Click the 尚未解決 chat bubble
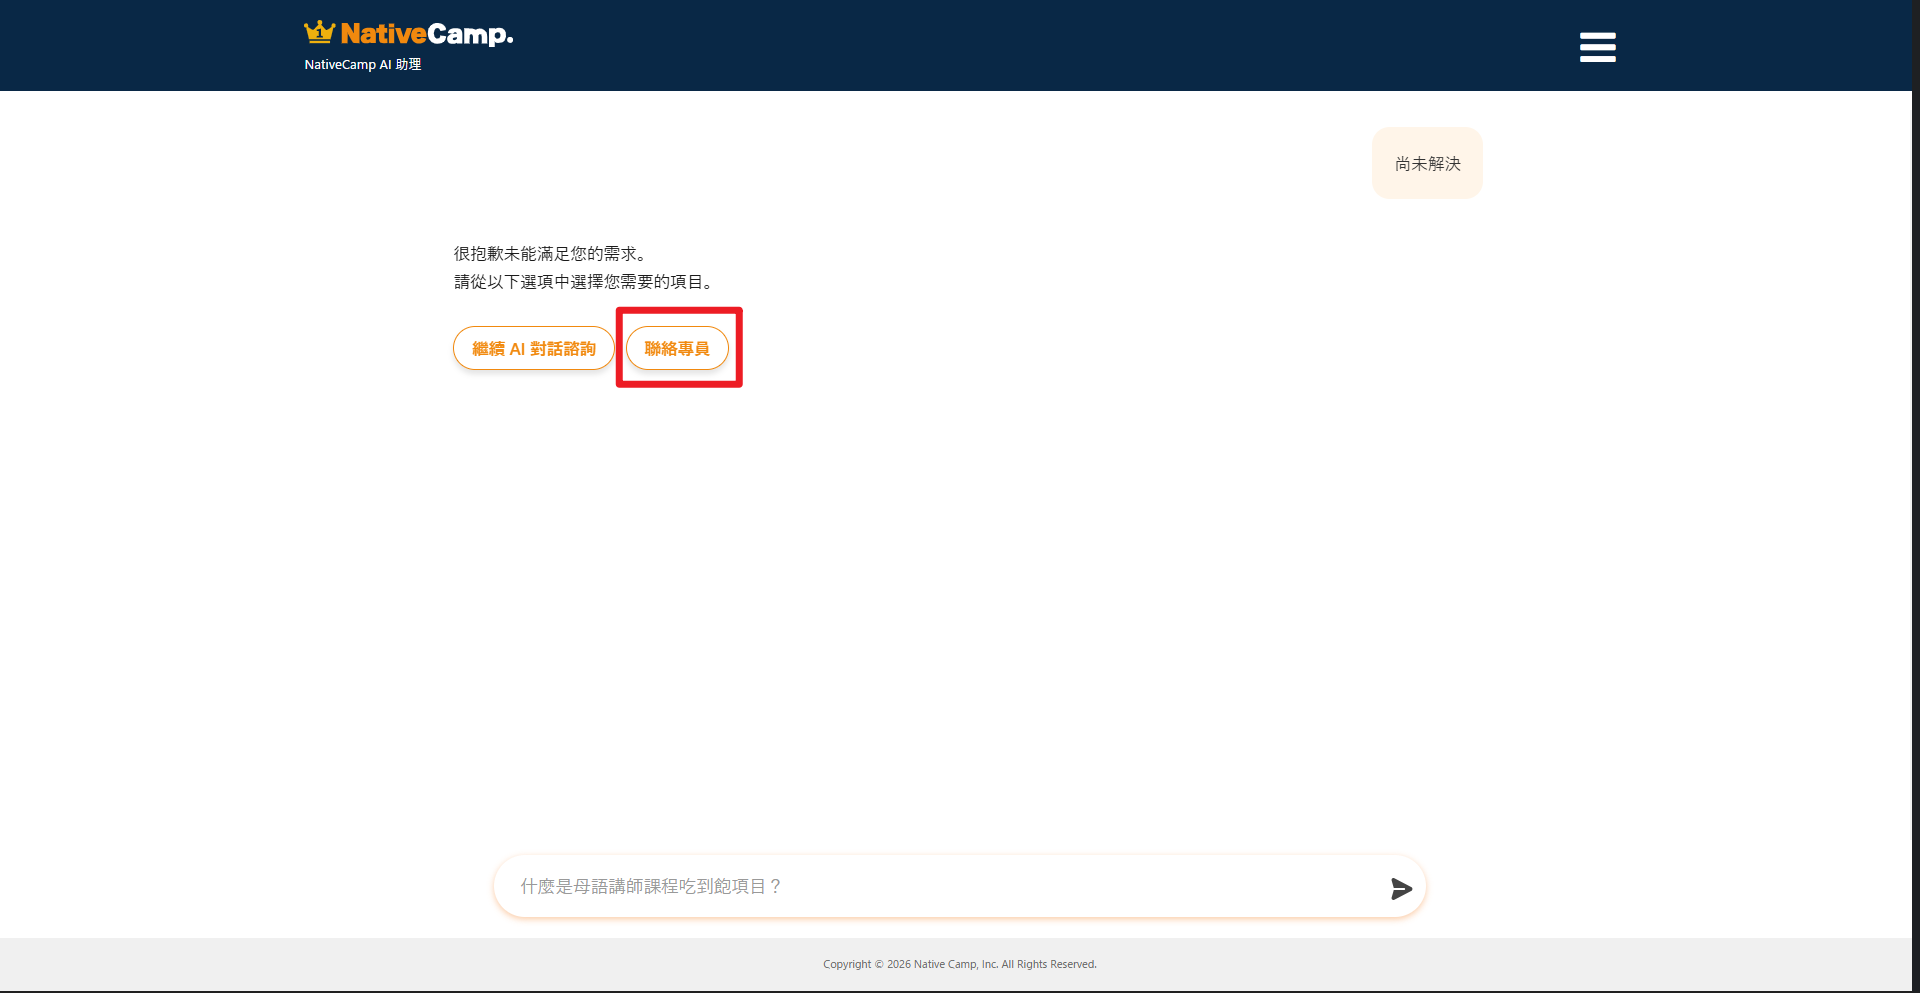This screenshot has width=1920, height=993. point(1427,163)
